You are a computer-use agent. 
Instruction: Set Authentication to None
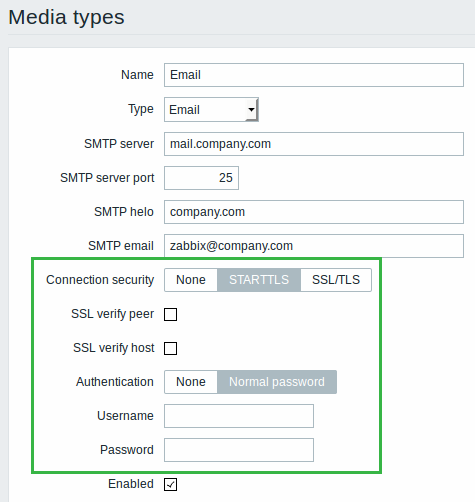click(191, 382)
